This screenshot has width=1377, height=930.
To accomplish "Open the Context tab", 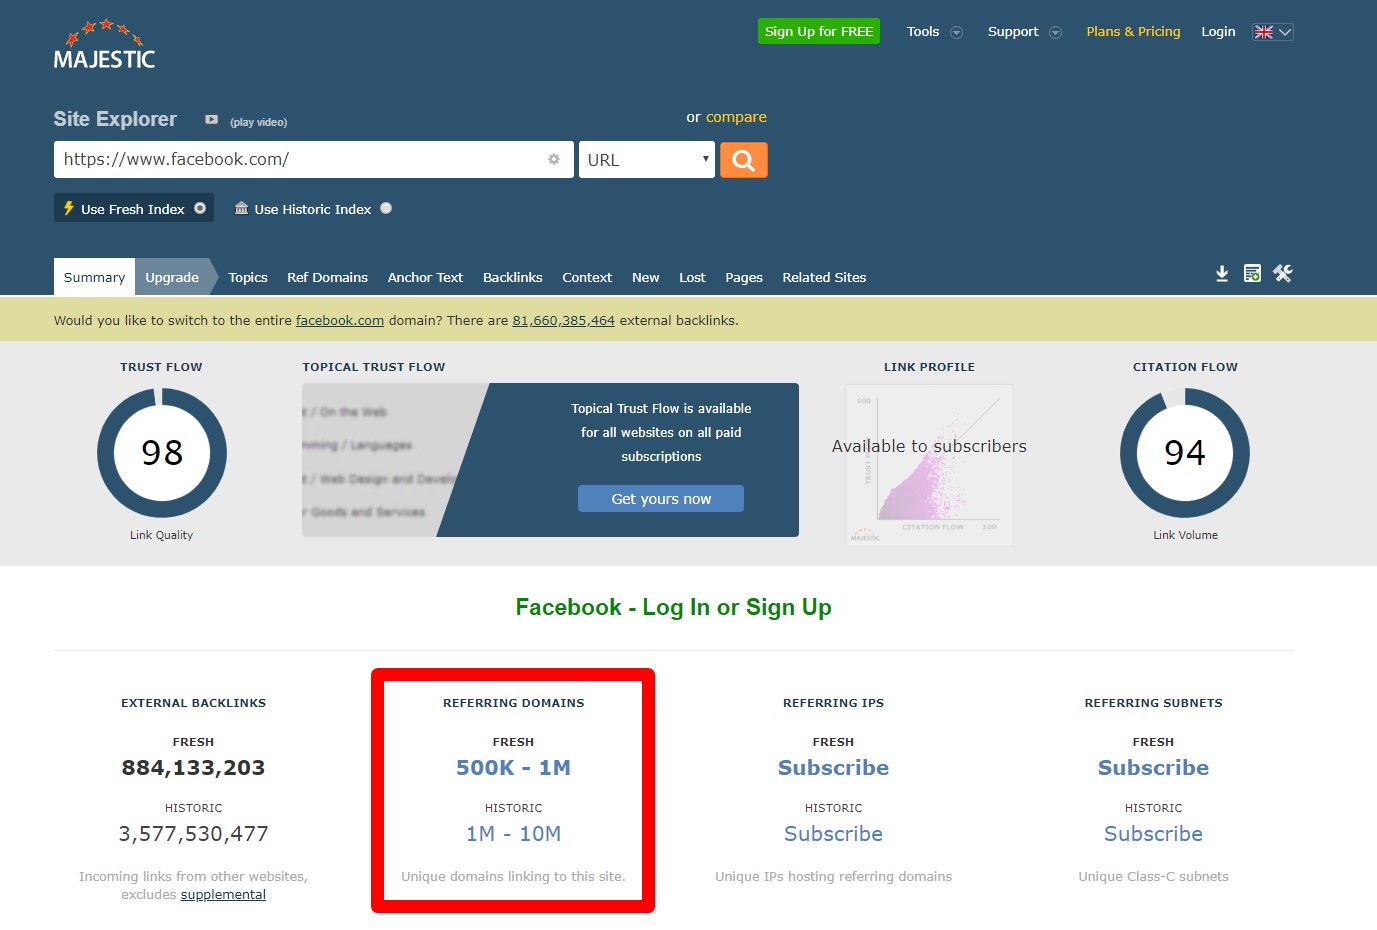I will pos(587,277).
